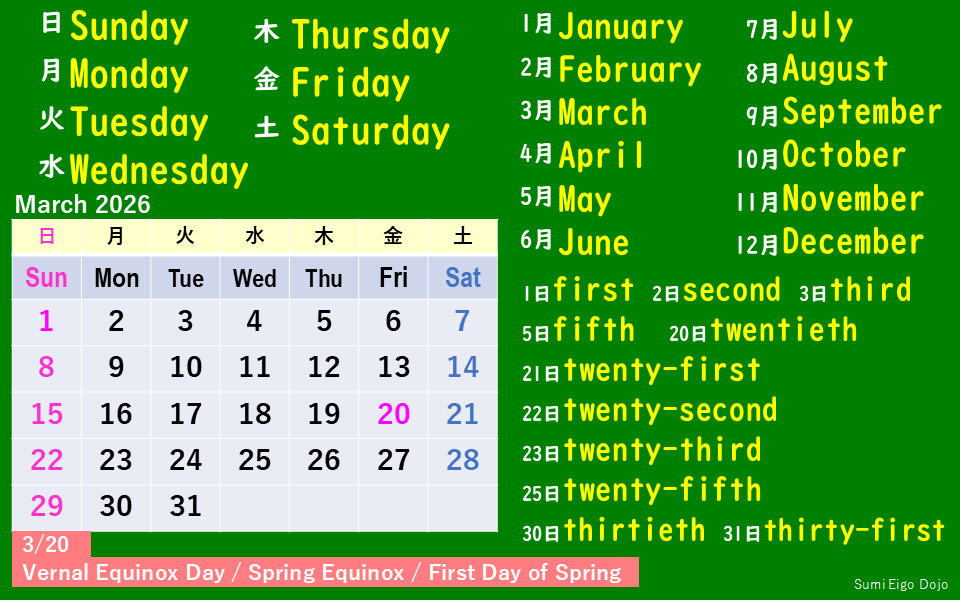Select March 1 in the calendar
Screen dimensions: 960x600
46,321
